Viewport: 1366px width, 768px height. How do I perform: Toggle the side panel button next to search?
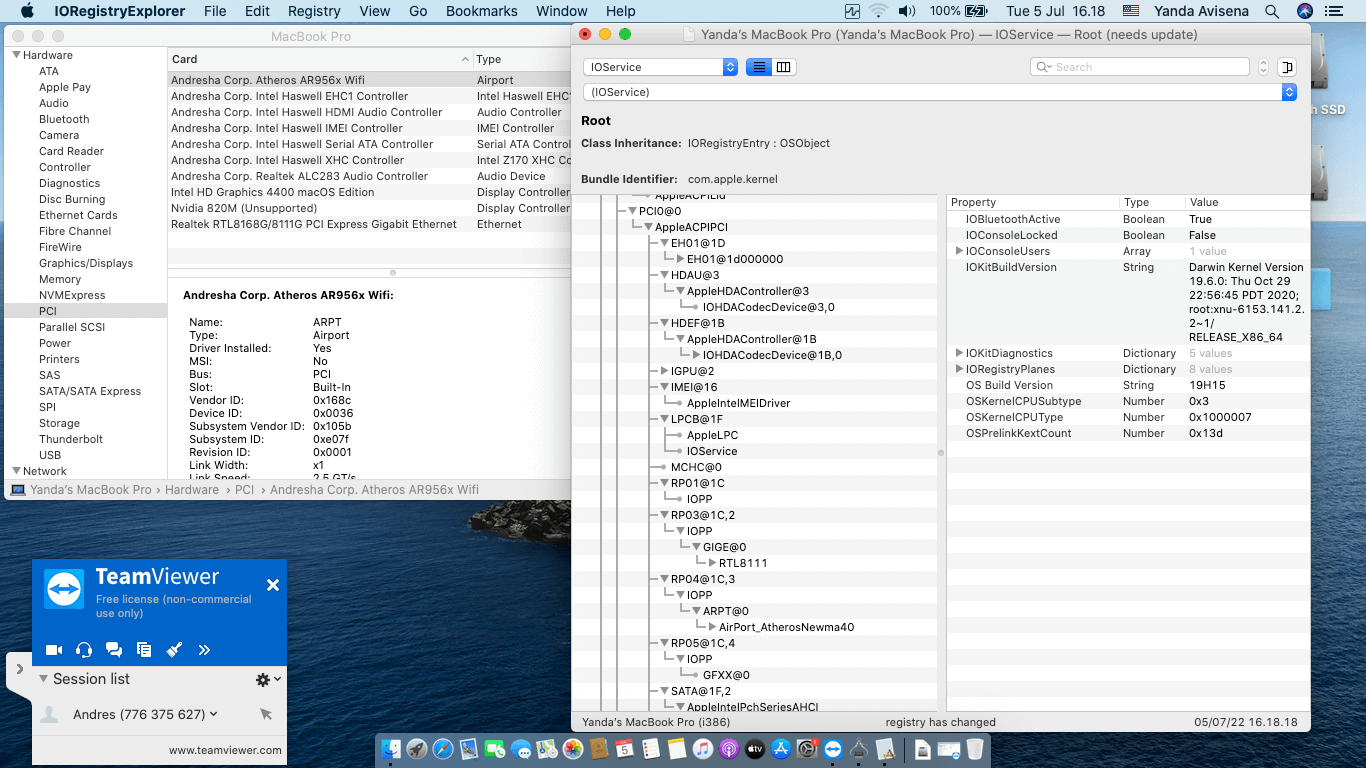1287,67
